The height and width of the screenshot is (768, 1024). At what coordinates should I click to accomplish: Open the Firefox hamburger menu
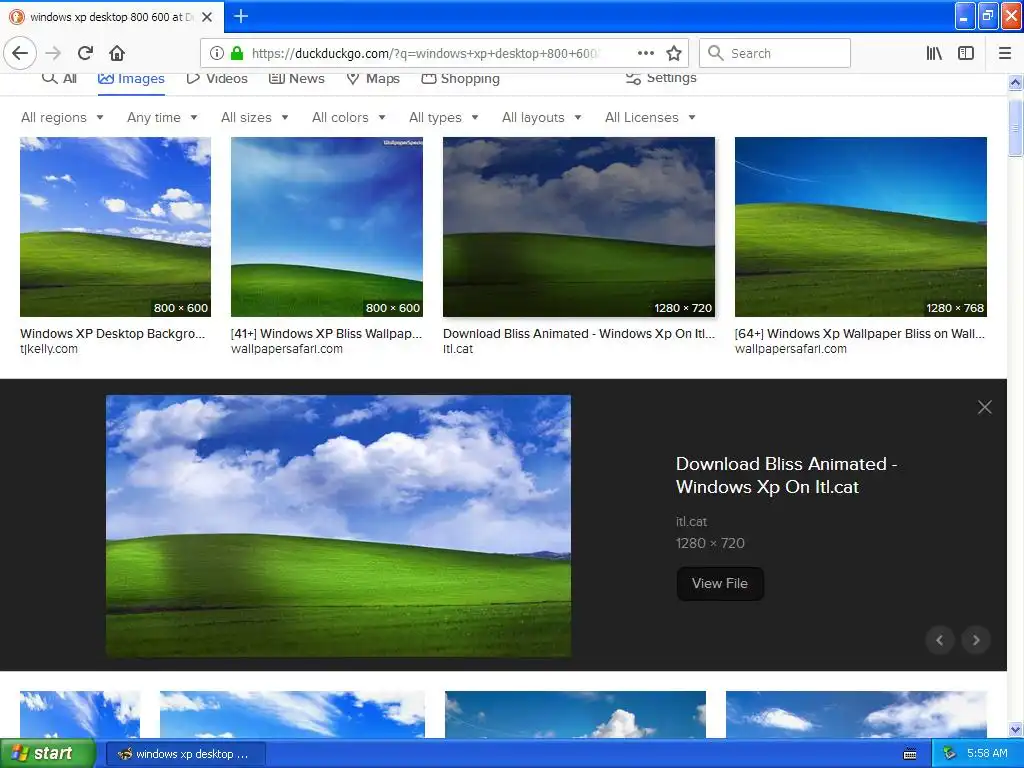tap(1004, 53)
